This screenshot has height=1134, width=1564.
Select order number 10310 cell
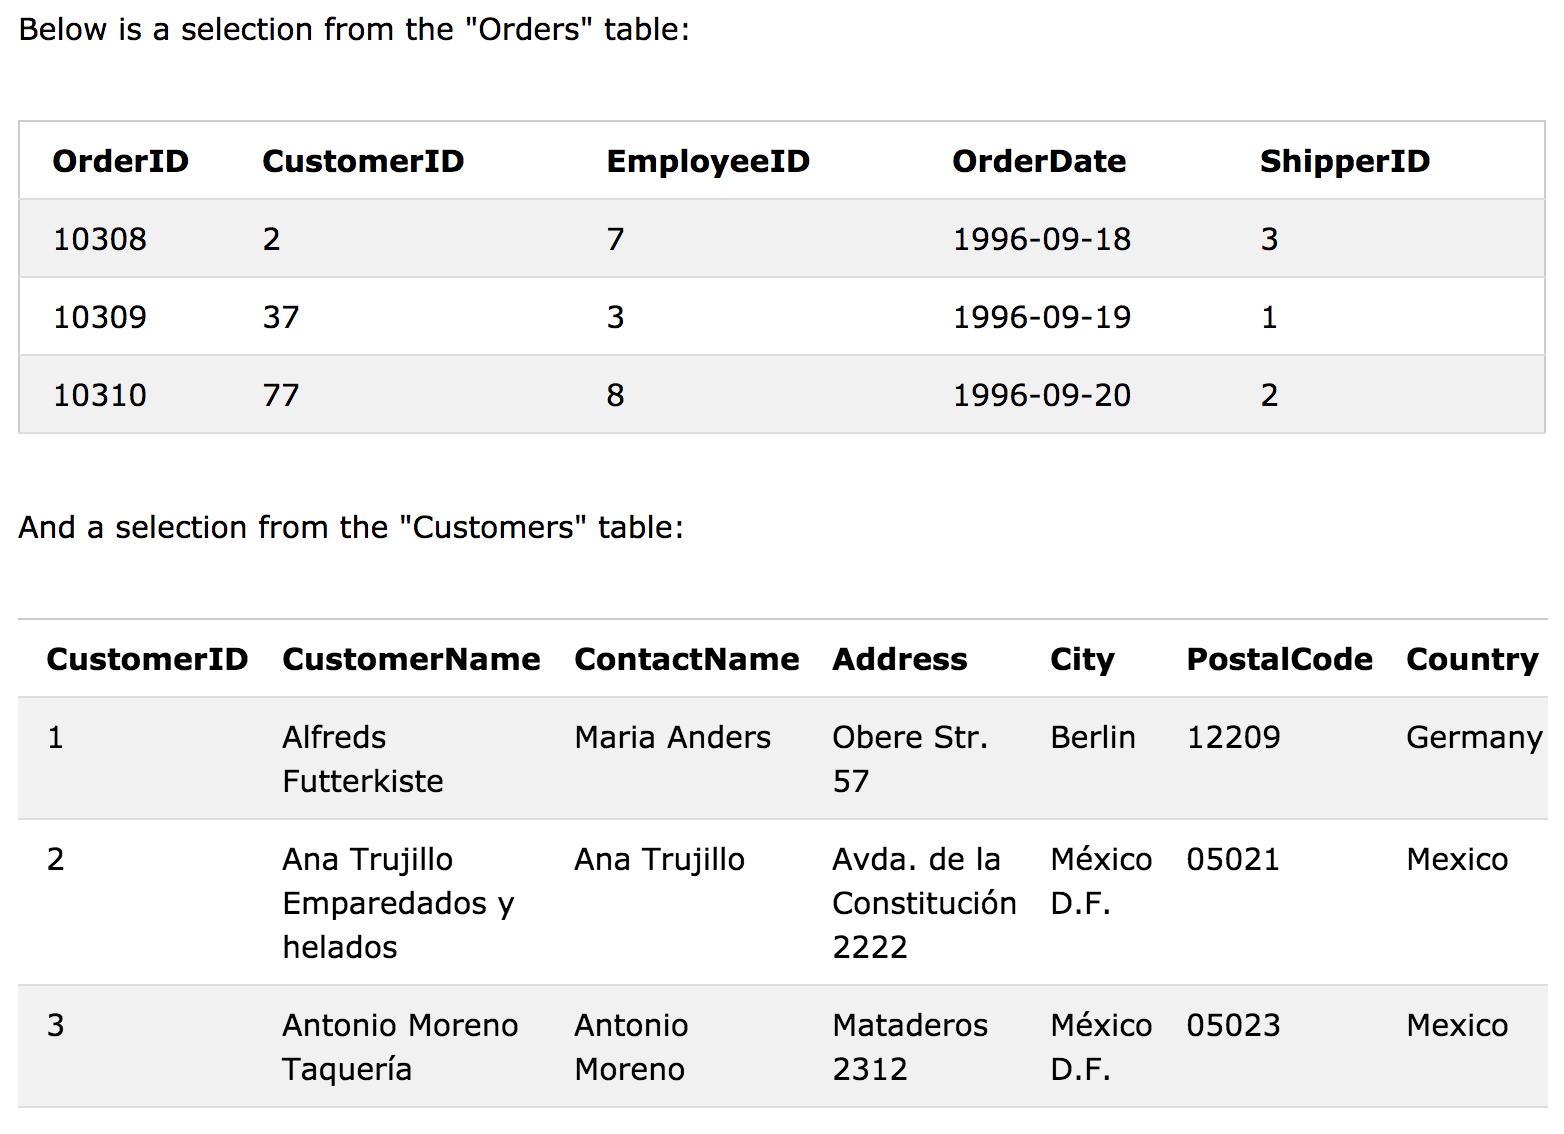99,395
